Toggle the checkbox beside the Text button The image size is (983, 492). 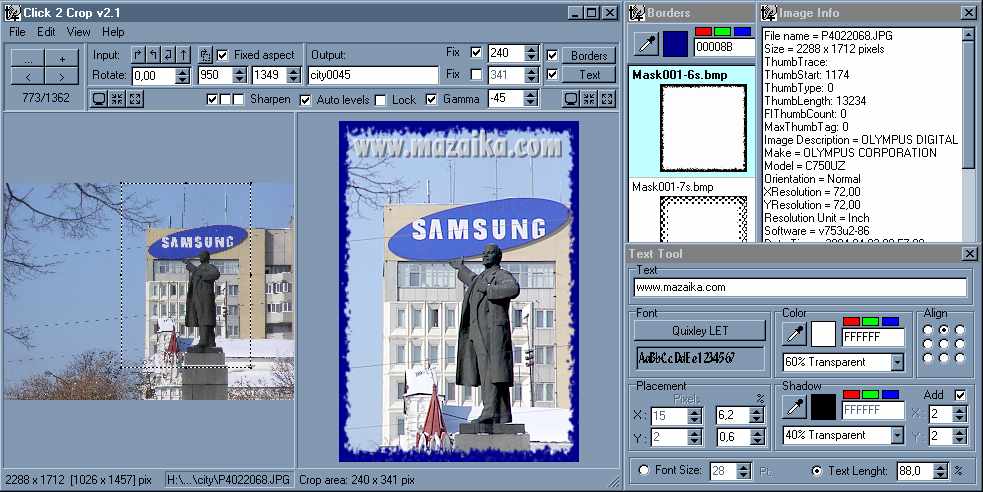[552, 75]
